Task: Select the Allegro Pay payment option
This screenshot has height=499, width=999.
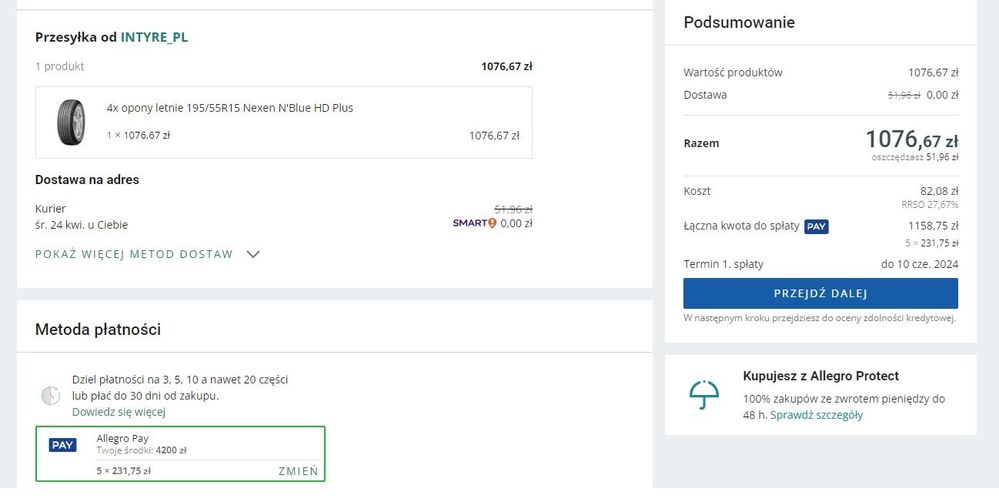Action: [x=180, y=453]
